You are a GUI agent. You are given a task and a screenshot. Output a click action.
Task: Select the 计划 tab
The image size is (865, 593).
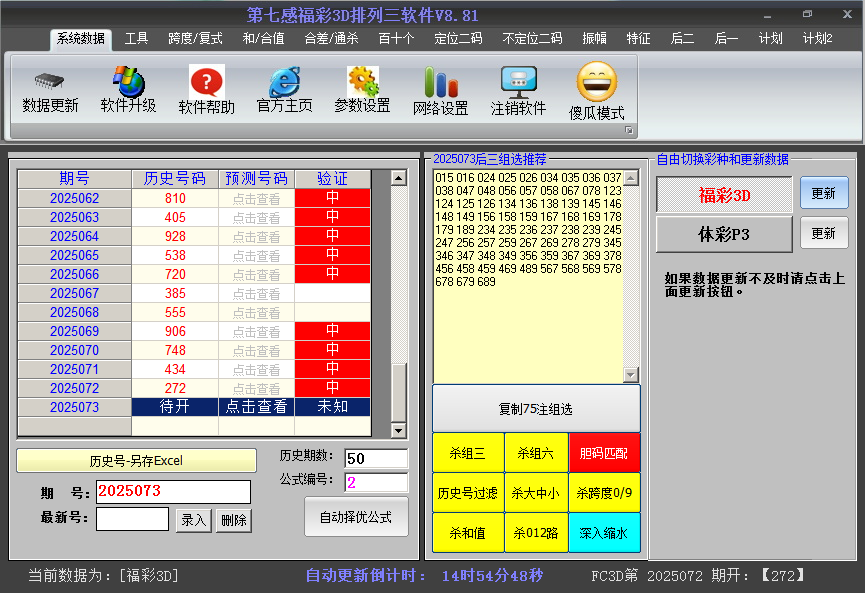[771, 39]
